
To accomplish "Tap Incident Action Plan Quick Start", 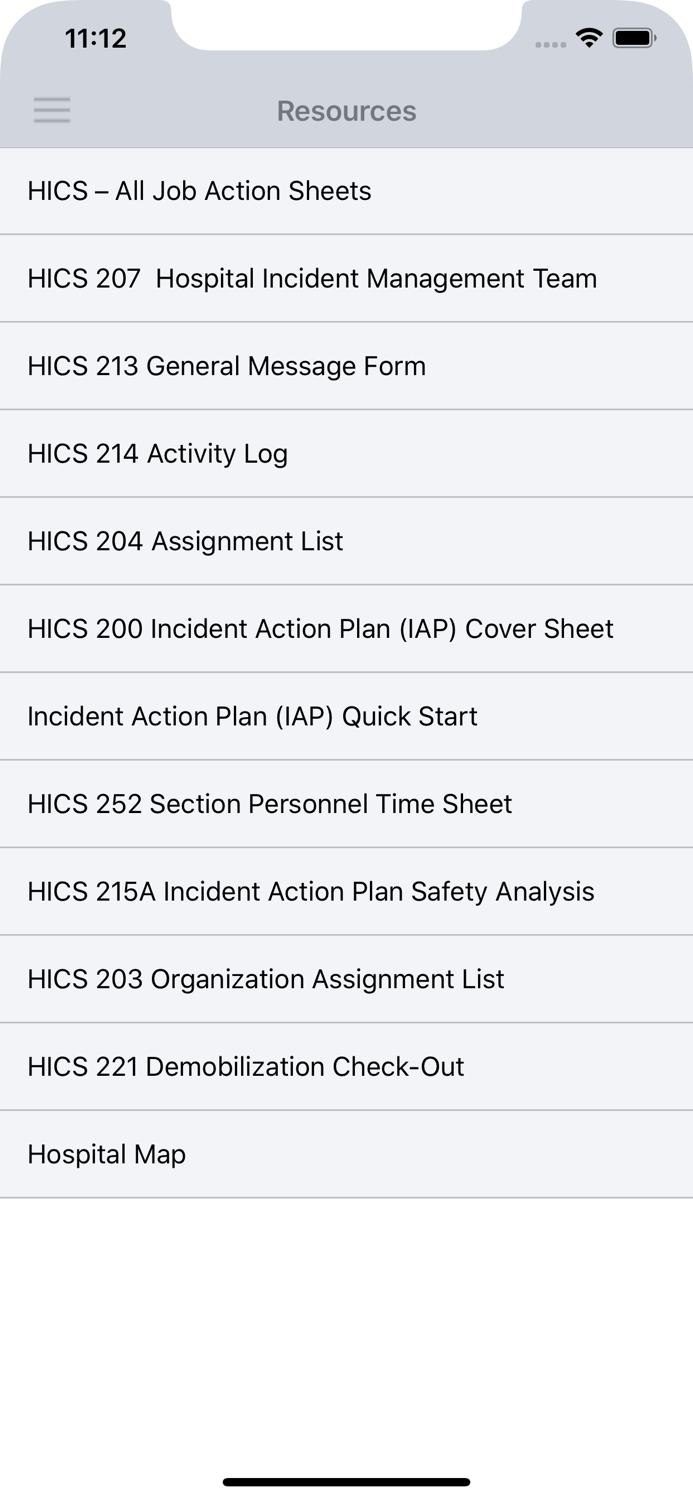I will coord(252,716).
